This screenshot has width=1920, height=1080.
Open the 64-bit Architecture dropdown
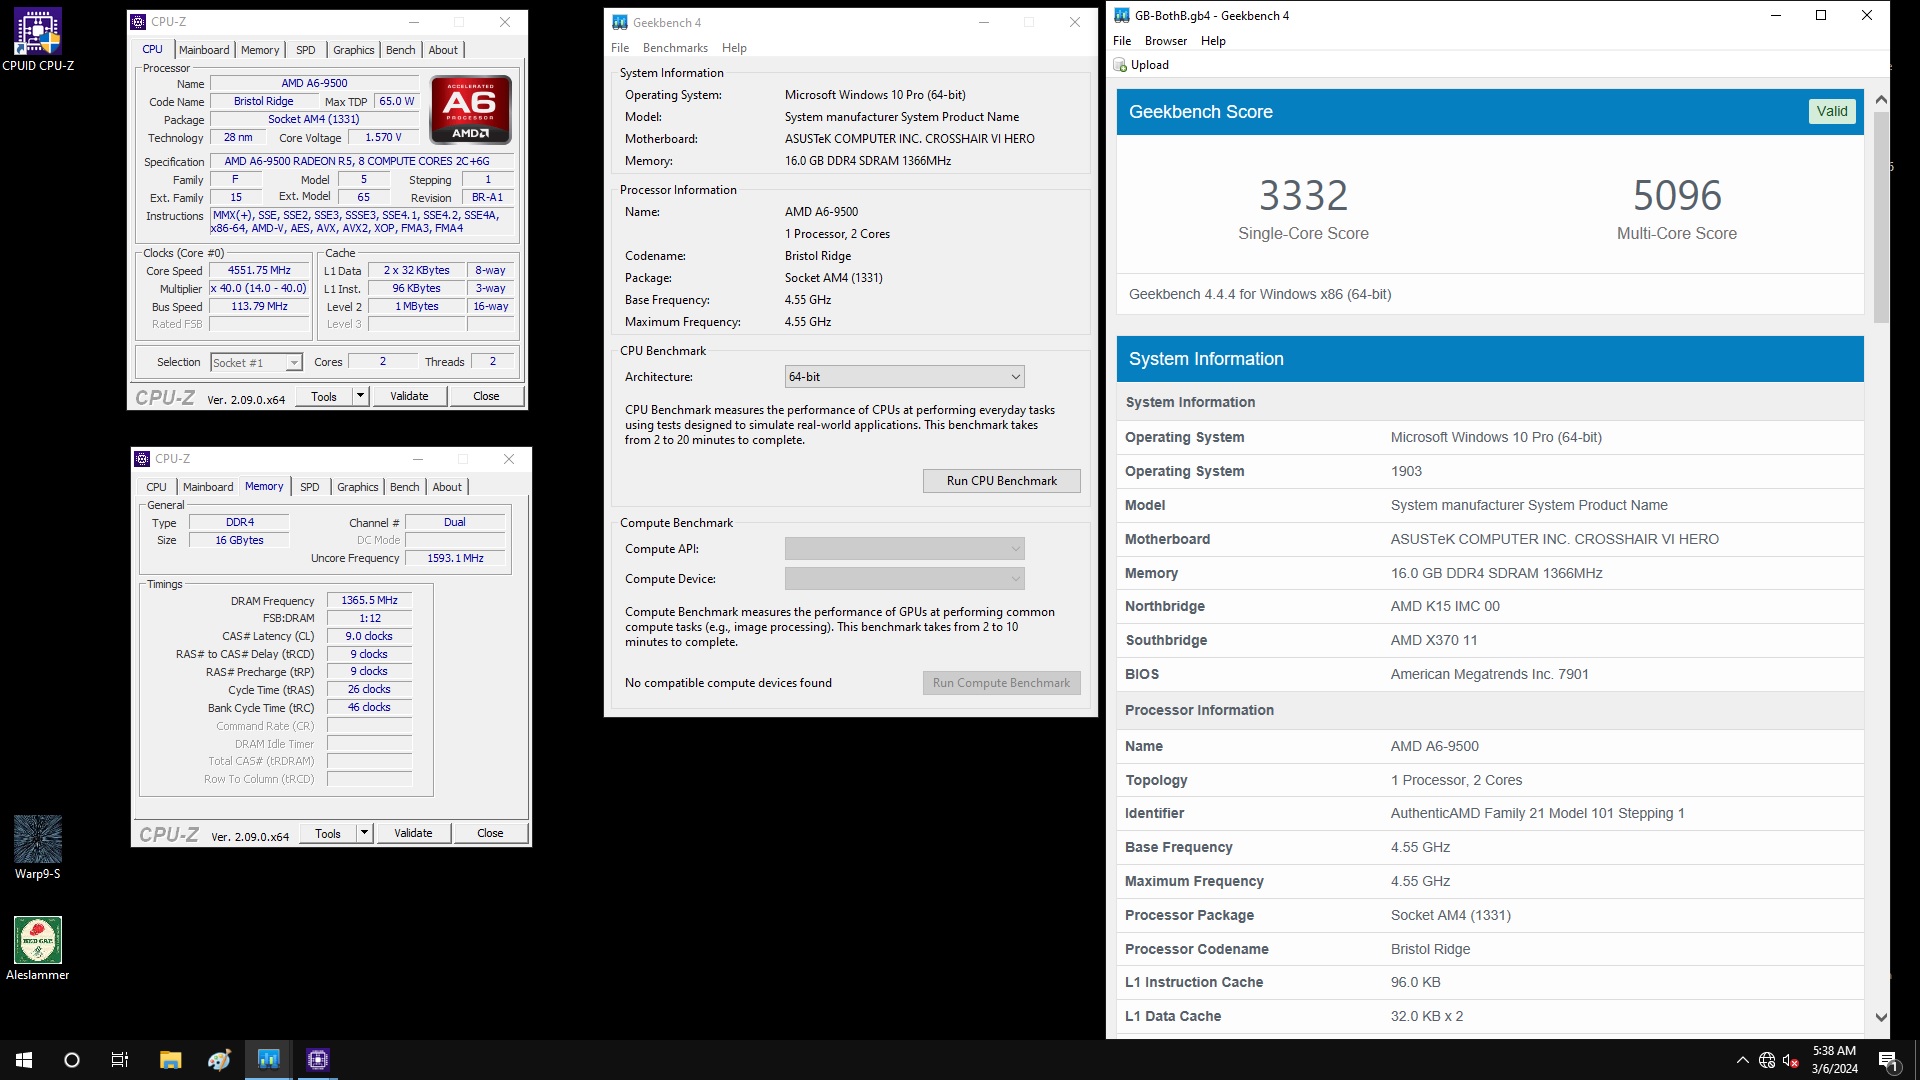(904, 377)
